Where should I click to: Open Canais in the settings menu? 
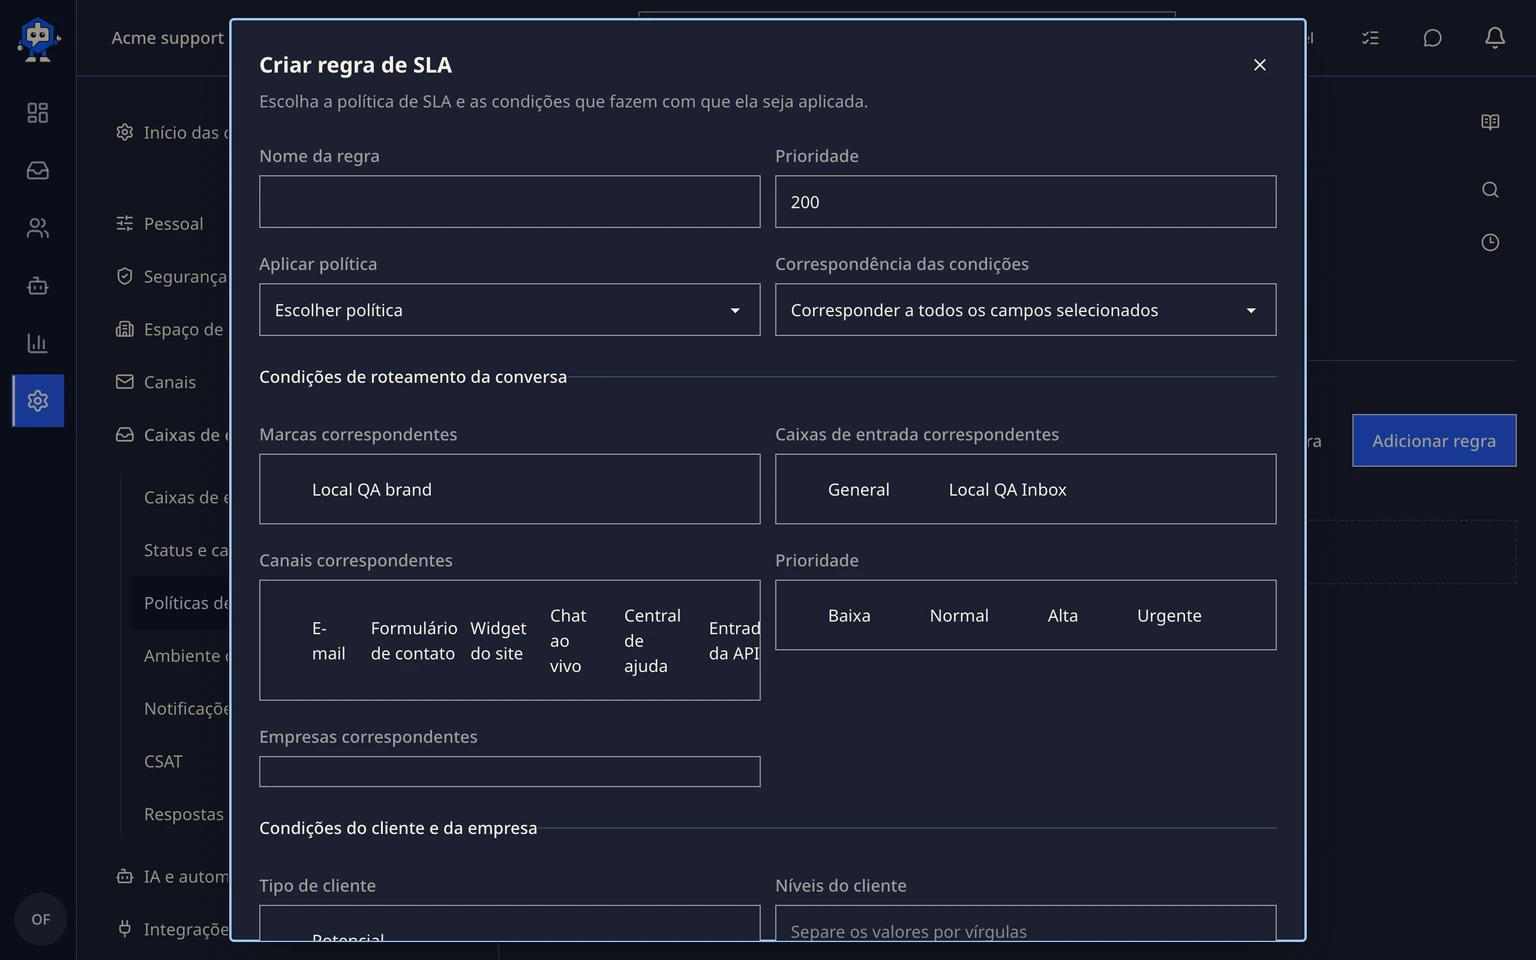(x=172, y=382)
